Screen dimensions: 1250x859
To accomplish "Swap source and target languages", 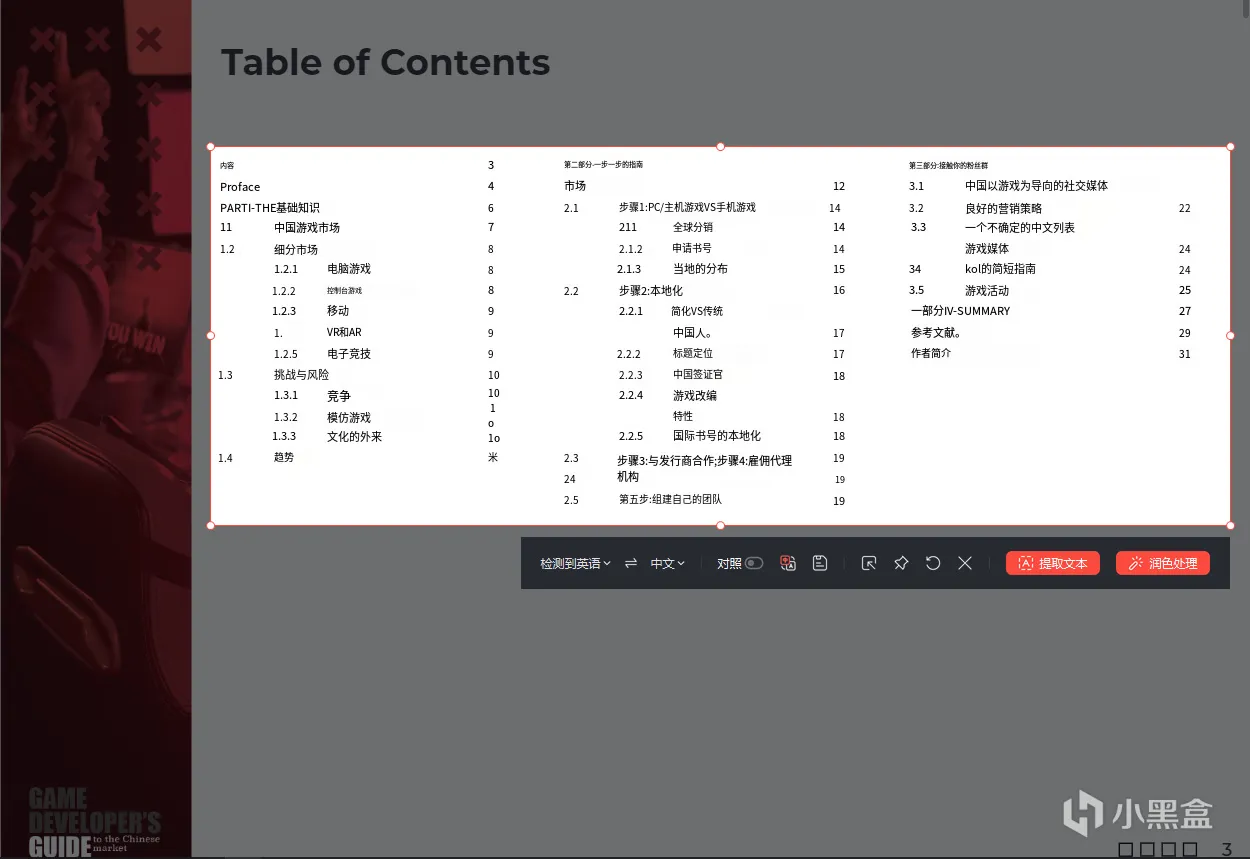I will [631, 563].
